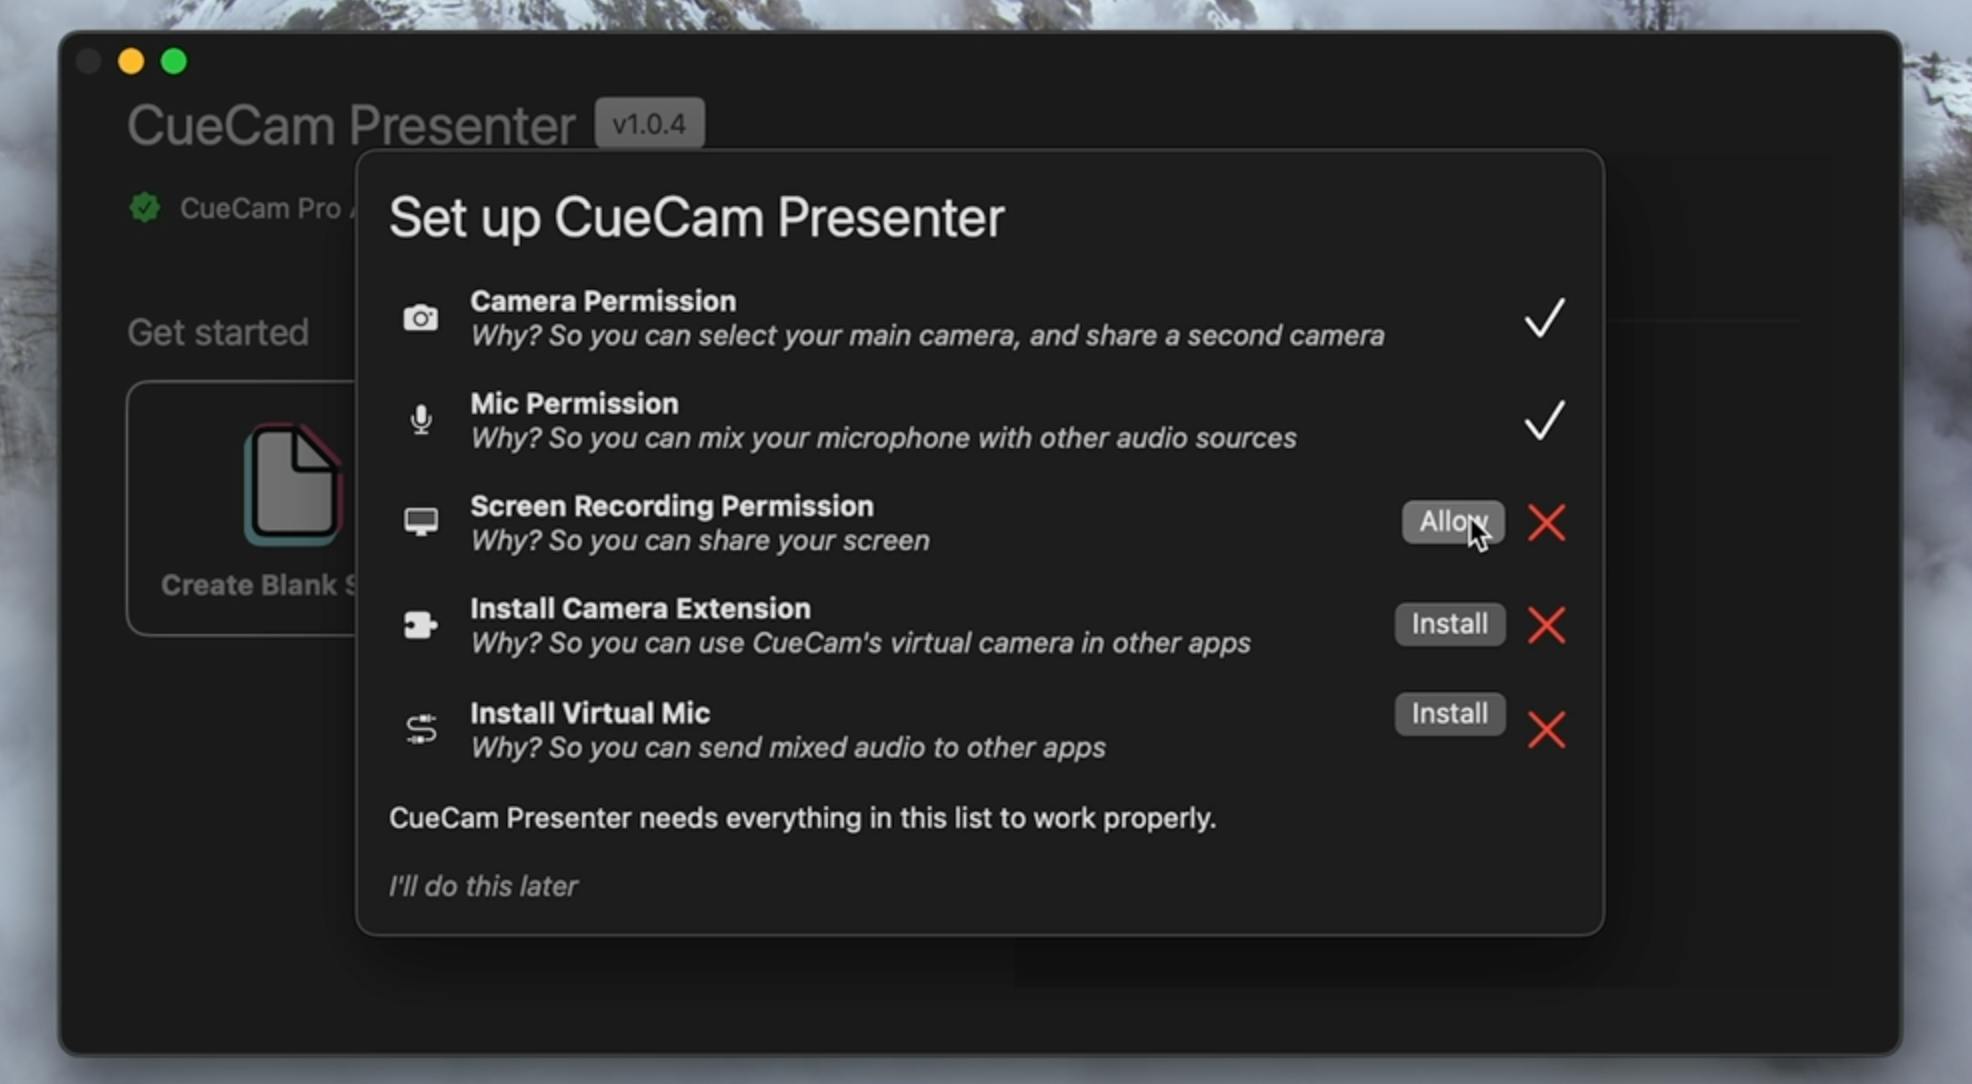
Task: Zoom the window with the green button
Action: tap(174, 62)
